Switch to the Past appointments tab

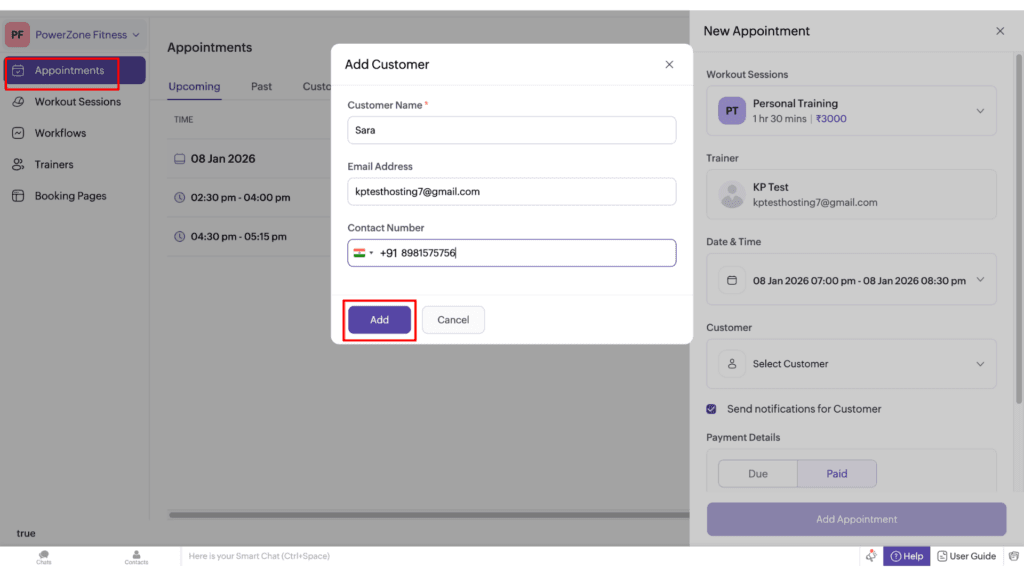click(x=261, y=86)
